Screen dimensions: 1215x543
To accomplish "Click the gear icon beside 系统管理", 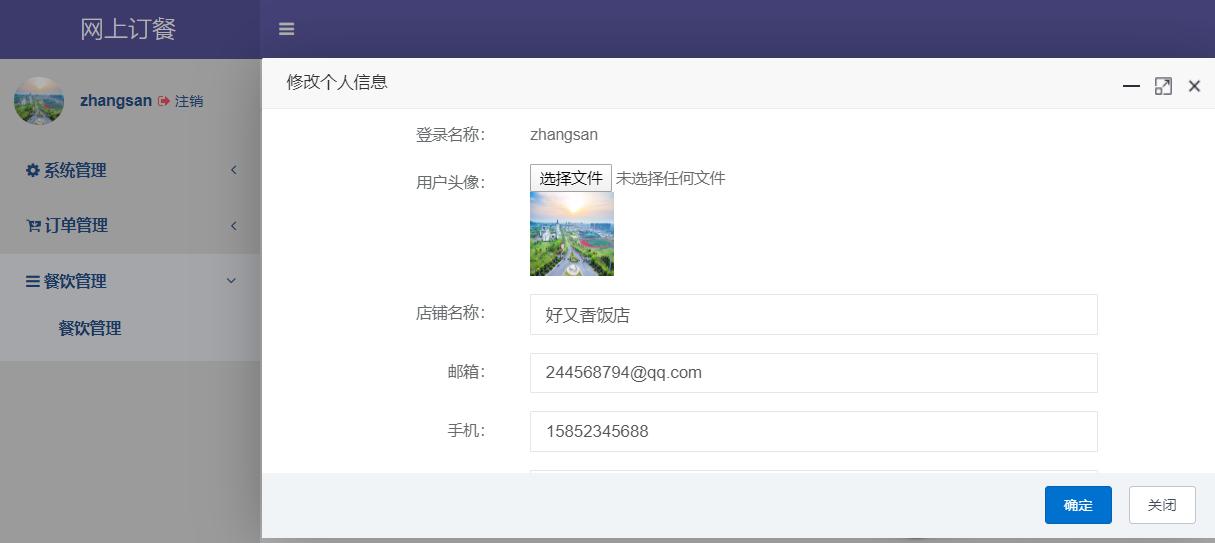I will 33,170.
